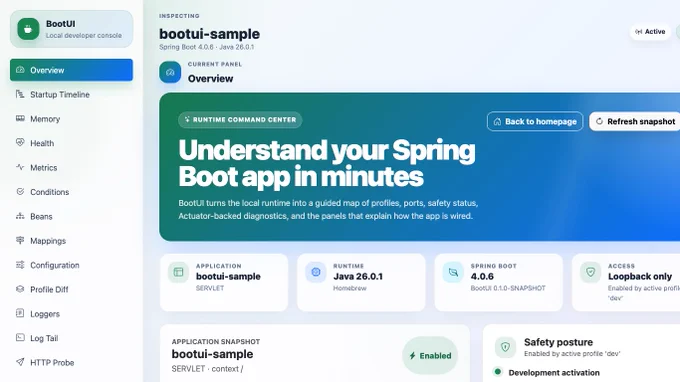This screenshot has height=382, width=680.
Task: Click the 'Homebrew' runtime vendor label
Action: pos(350,288)
